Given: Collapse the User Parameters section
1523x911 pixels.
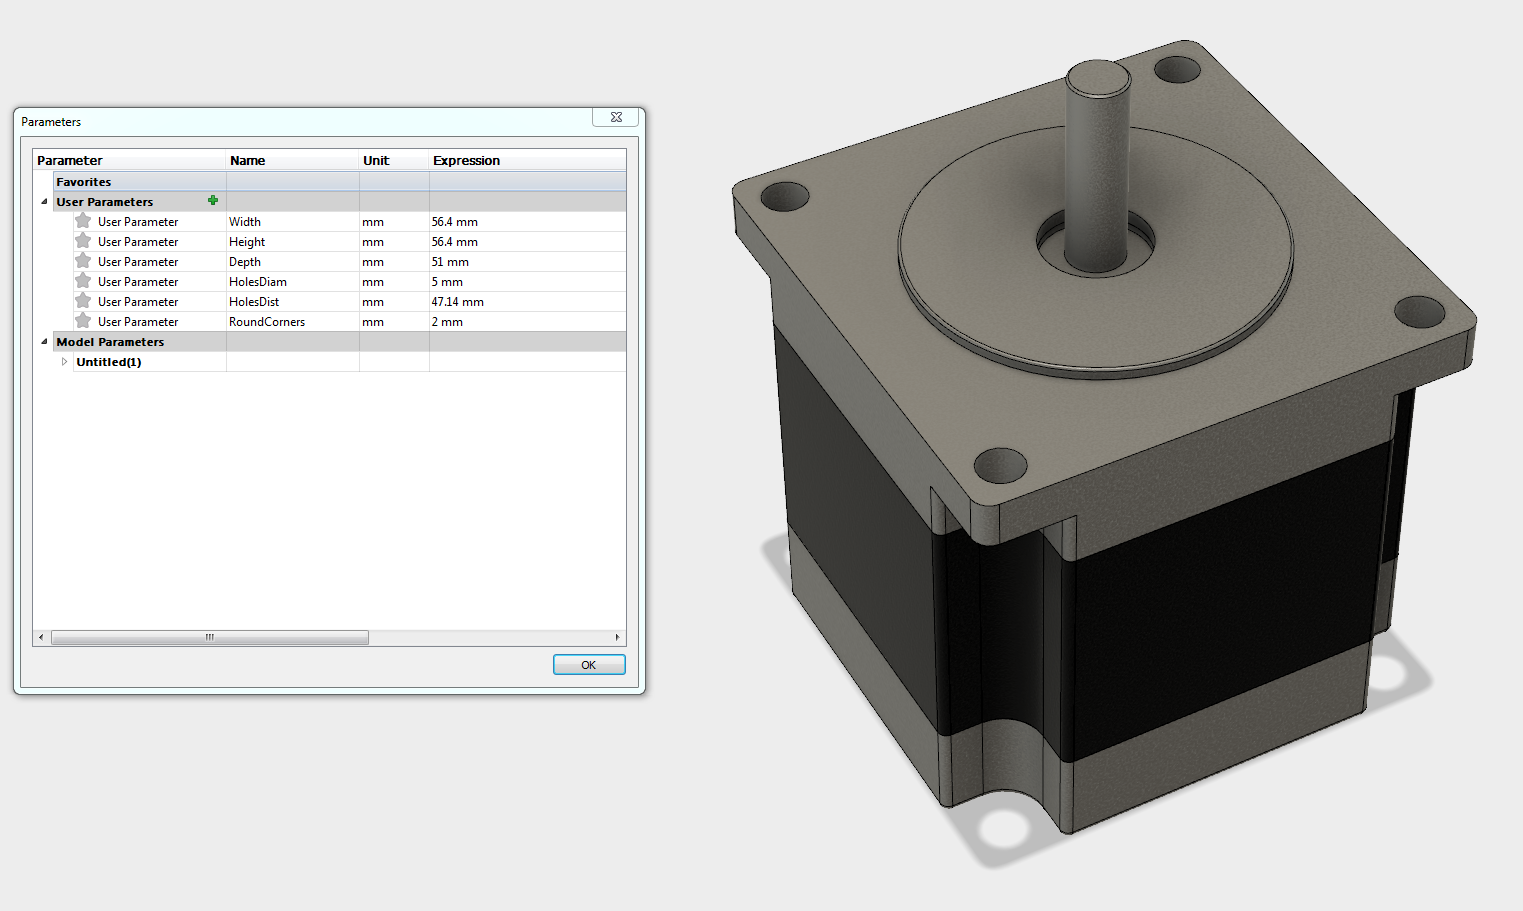Looking at the screenshot, I should pos(44,202).
